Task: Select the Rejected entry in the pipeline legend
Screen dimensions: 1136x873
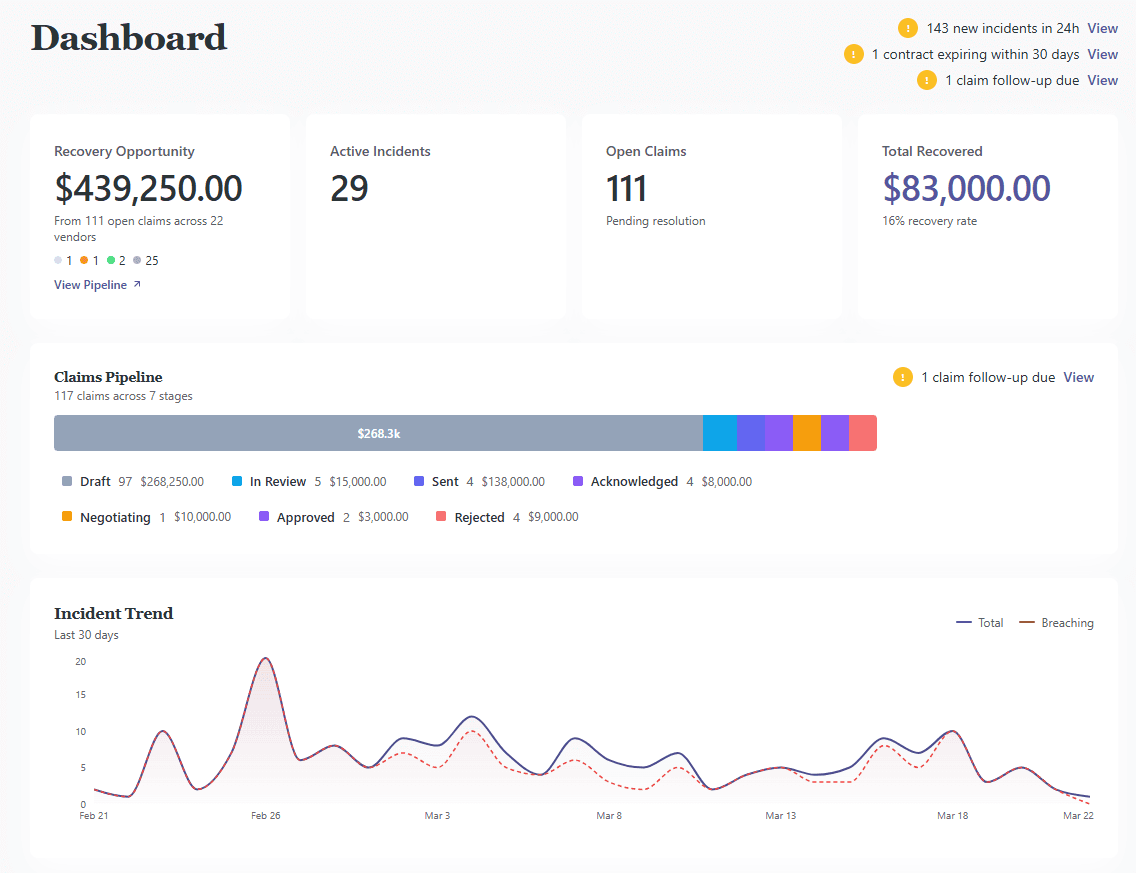Action: point(480,517)
